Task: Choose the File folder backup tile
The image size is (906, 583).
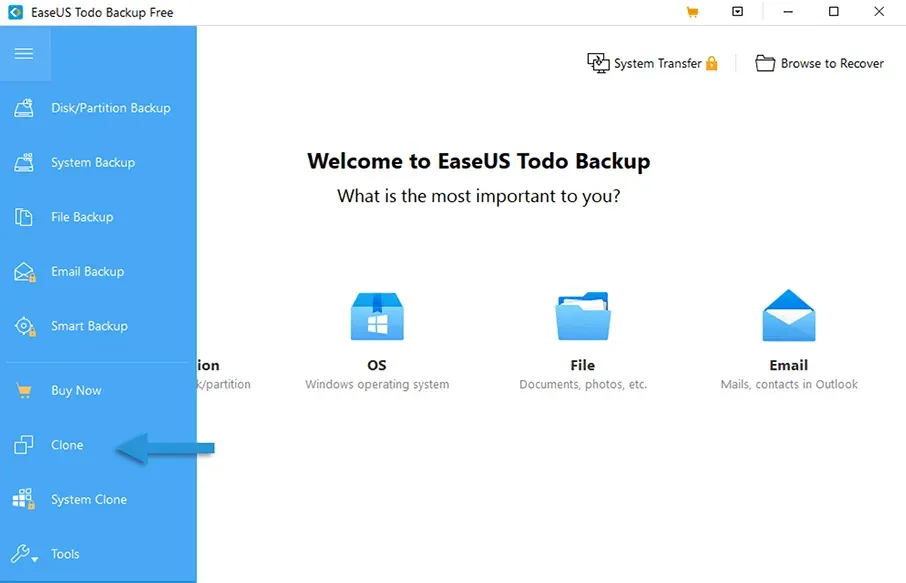Action: pyautogui.click(x=583, y=317)
